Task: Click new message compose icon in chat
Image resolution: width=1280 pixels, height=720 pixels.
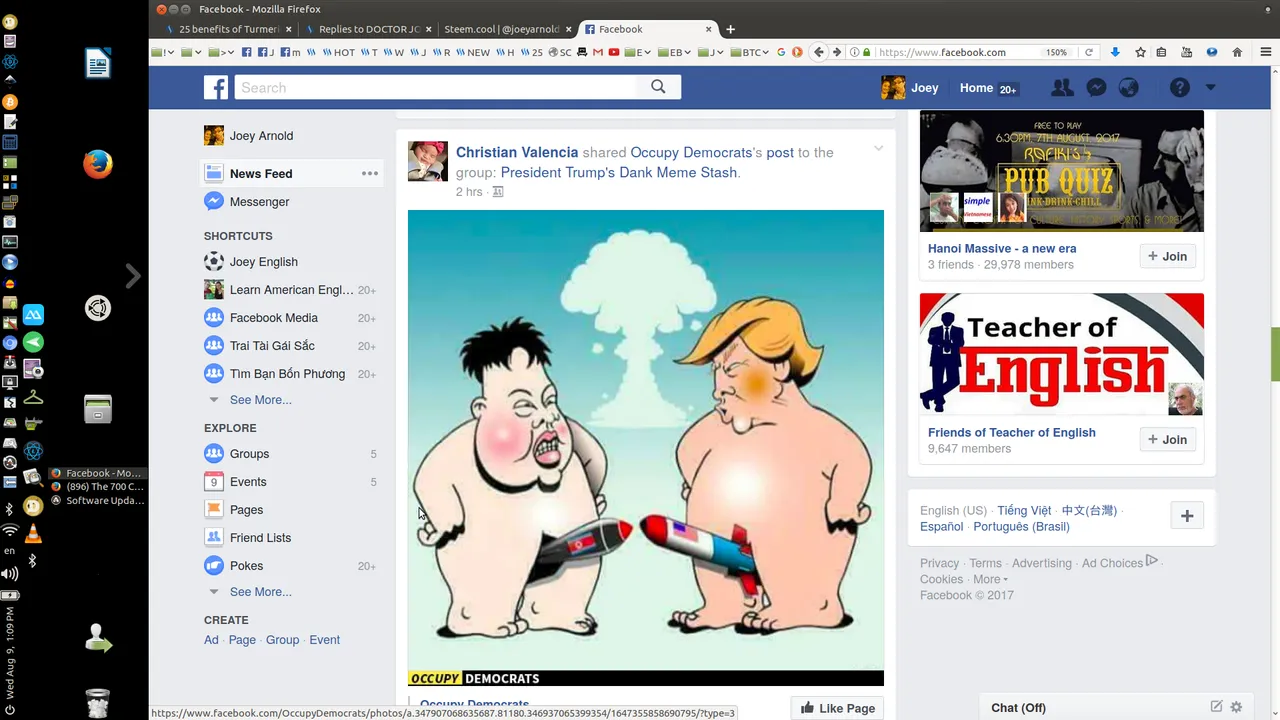Action: (x=1216, y=707)
